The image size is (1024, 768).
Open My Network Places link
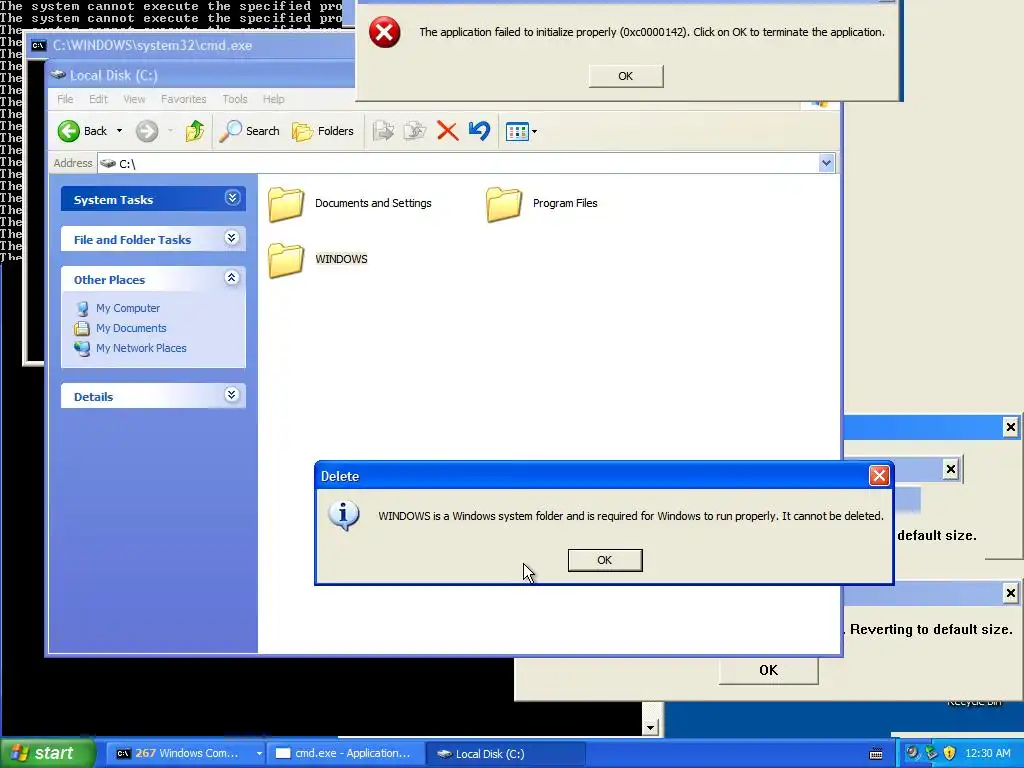coord(141,349)
